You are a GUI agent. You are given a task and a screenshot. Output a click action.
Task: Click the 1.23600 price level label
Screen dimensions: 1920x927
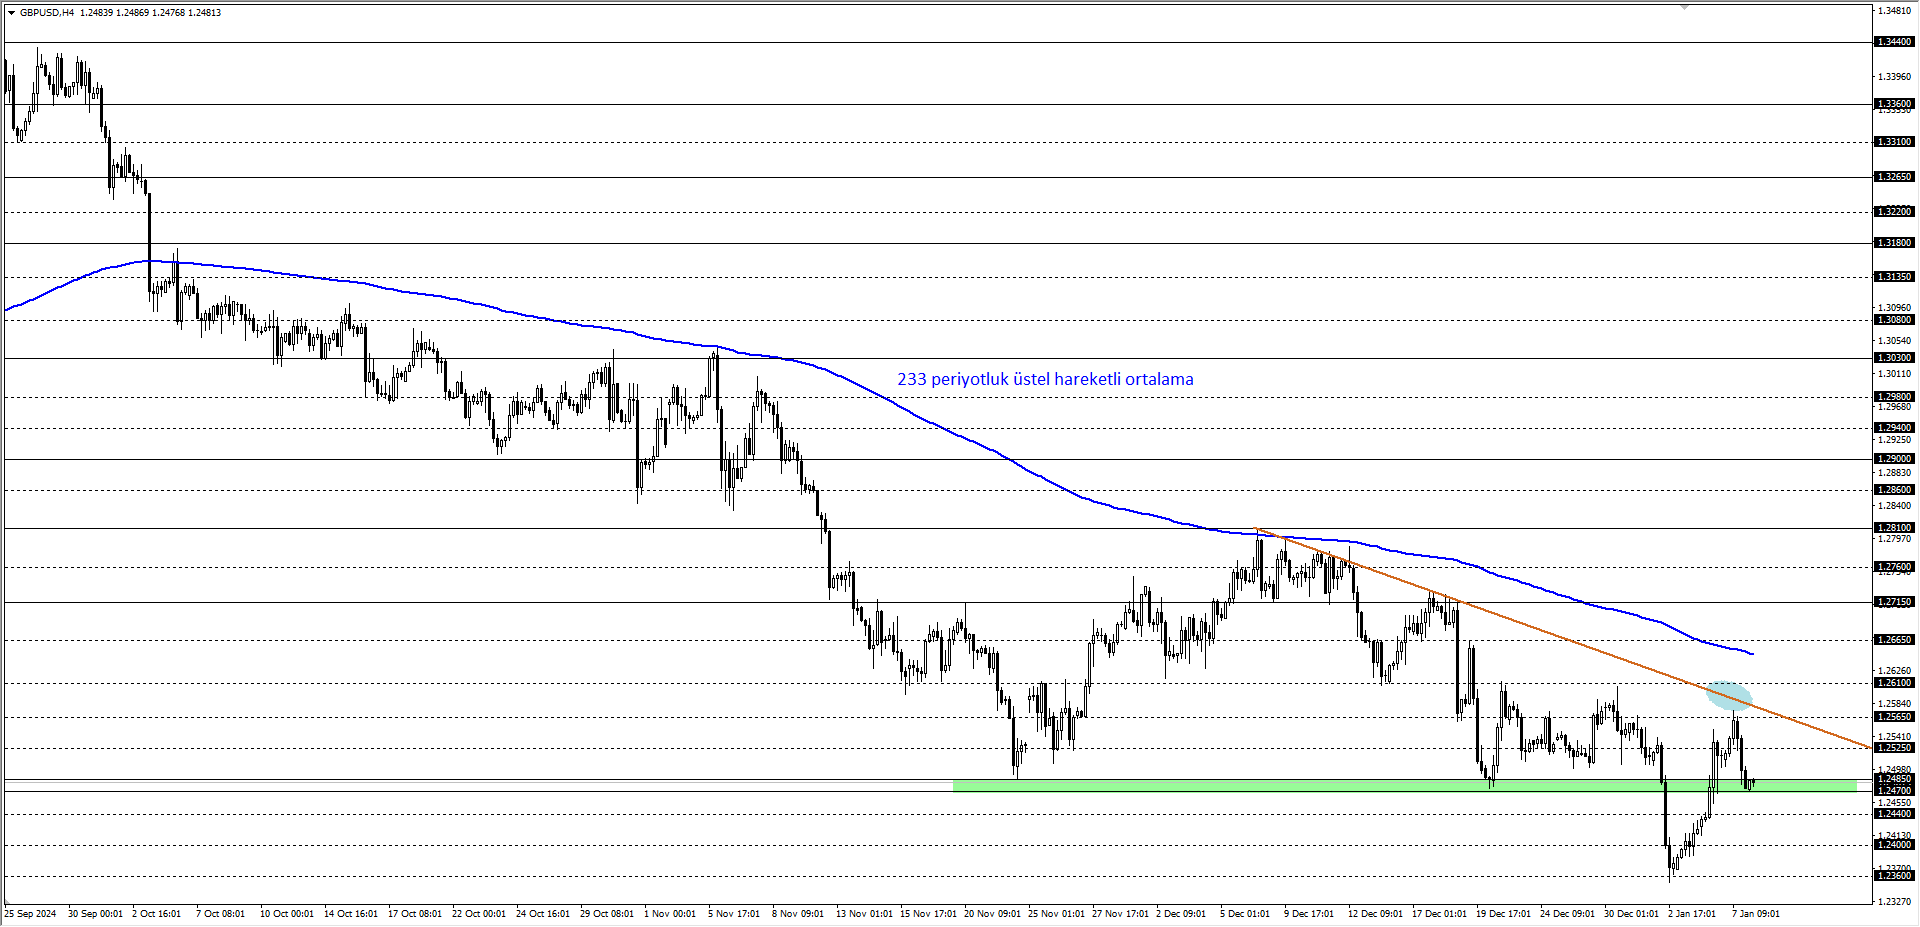pyautogui.click(x=1894, y=876)
